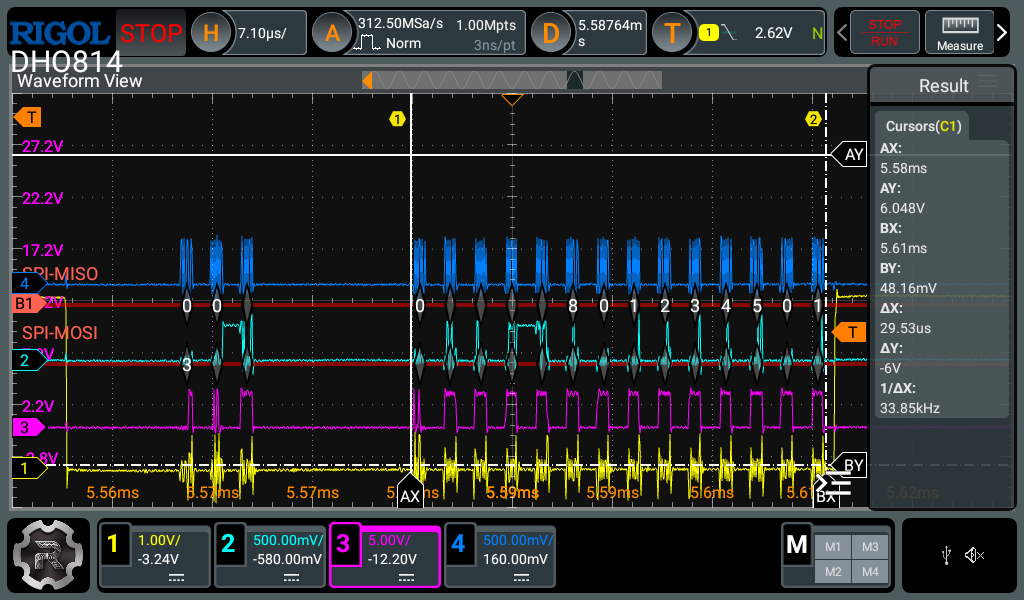This screenshot has width=1024, height=600.
Task: Select the AY cursor handle
Action: (x=849, y=155)
